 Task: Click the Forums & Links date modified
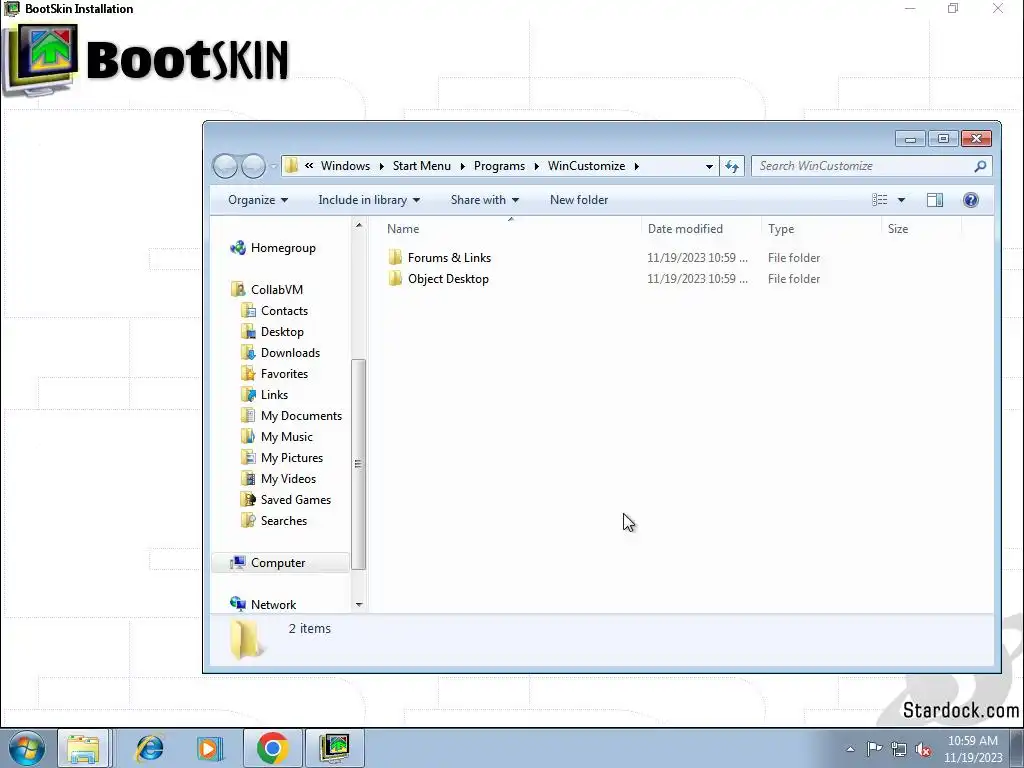[x=697, y=258]
